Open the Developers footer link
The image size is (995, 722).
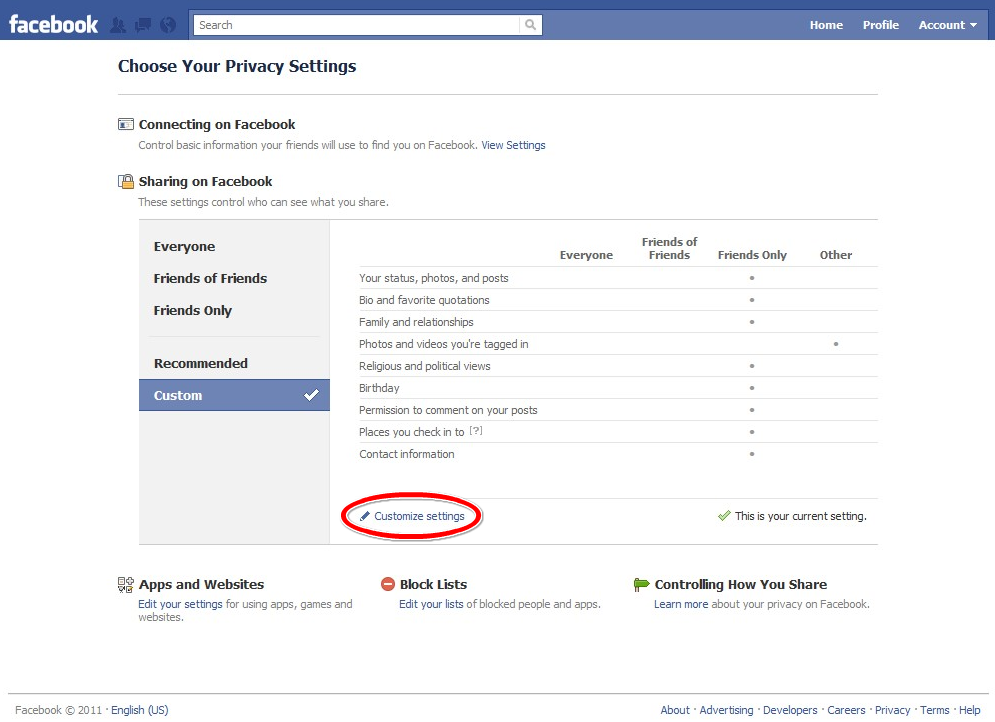(790, 710)
